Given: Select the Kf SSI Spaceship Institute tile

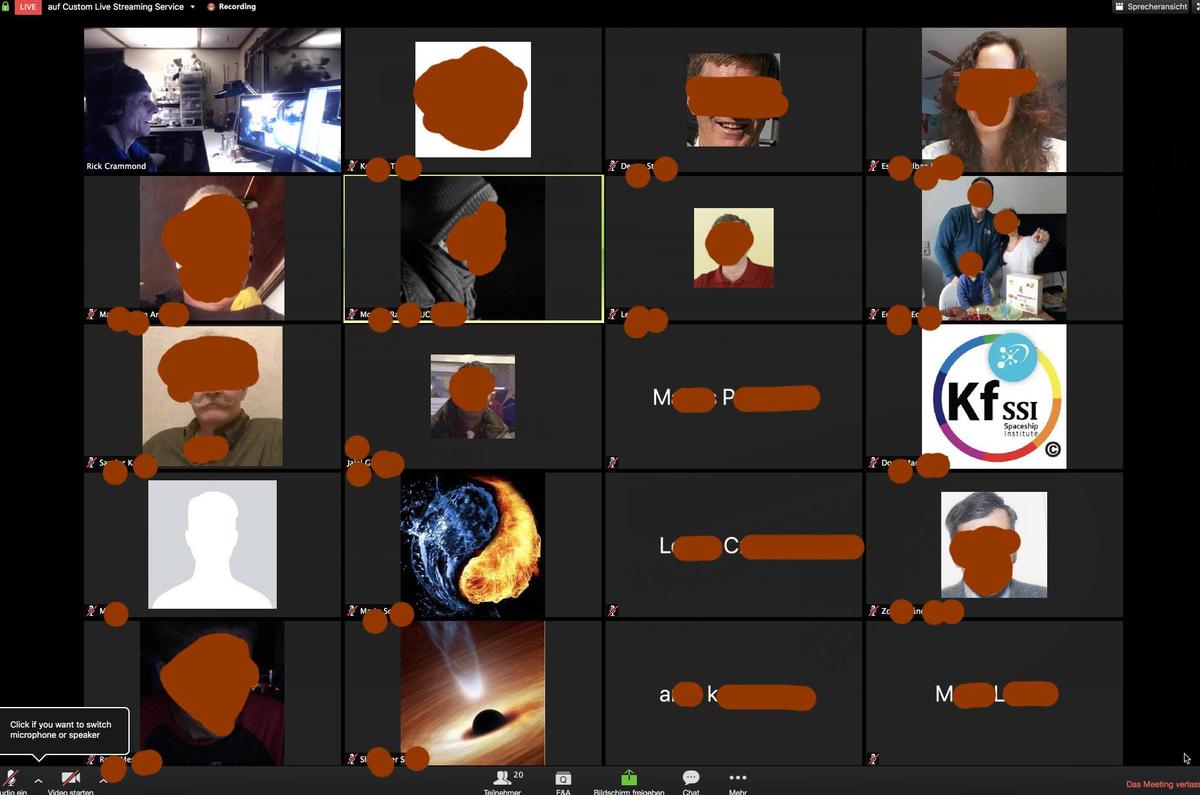Looking at the screenshot, I should [x=994, y=396].
